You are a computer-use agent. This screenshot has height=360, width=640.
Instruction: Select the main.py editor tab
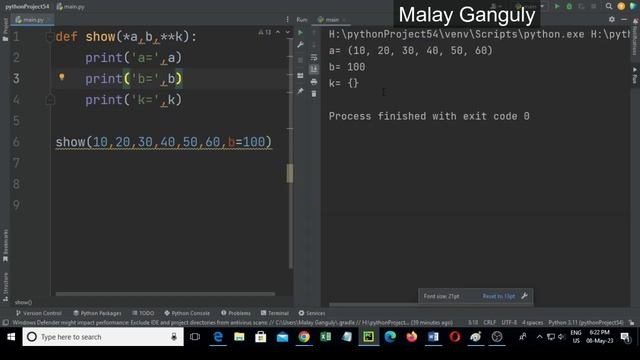tap(32, 20)
